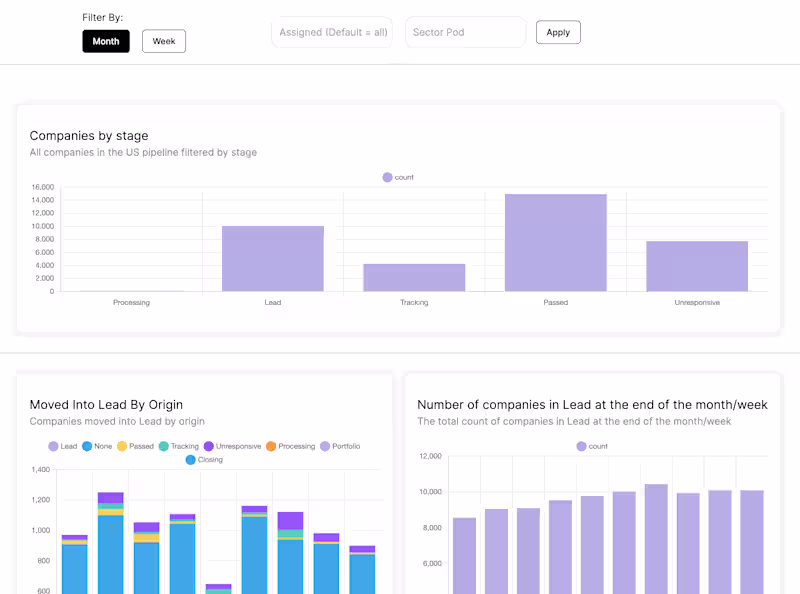Select the Unresponsive stage bar
Image resolution: width=800 pixels, height=594 pixels.
[697, 266]
